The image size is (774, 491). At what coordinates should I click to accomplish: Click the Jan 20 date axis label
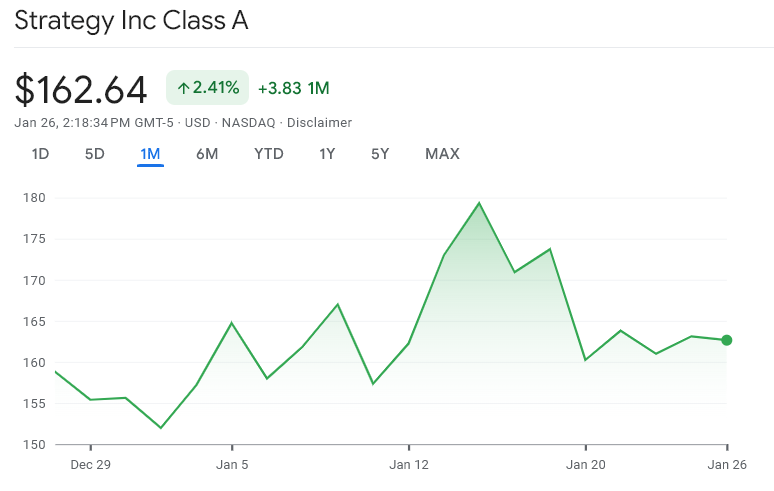585,465
